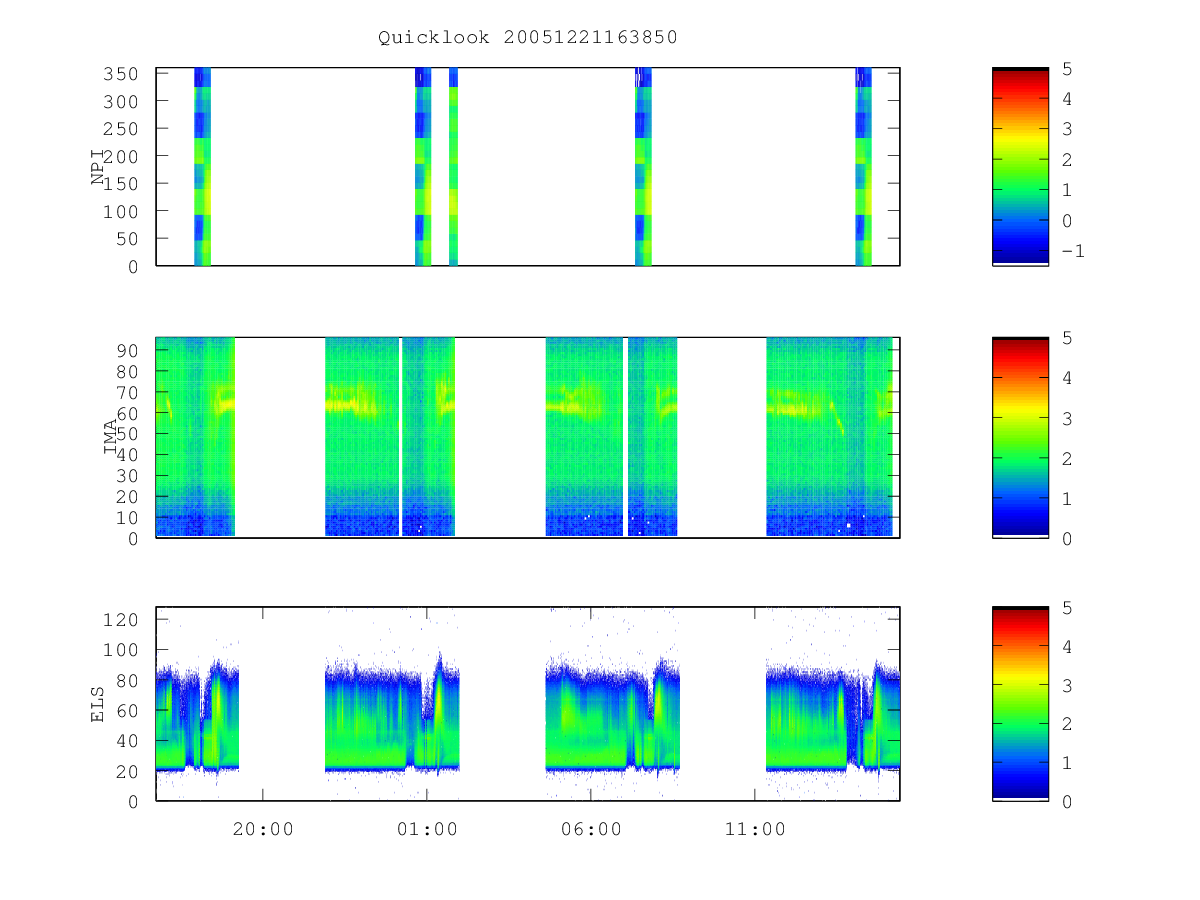Click the narrow NPI data strip after 01:00
Image resolution: width=1200 pixels, height=900 pixels.
pyautogui.click(x=454, y=167)
